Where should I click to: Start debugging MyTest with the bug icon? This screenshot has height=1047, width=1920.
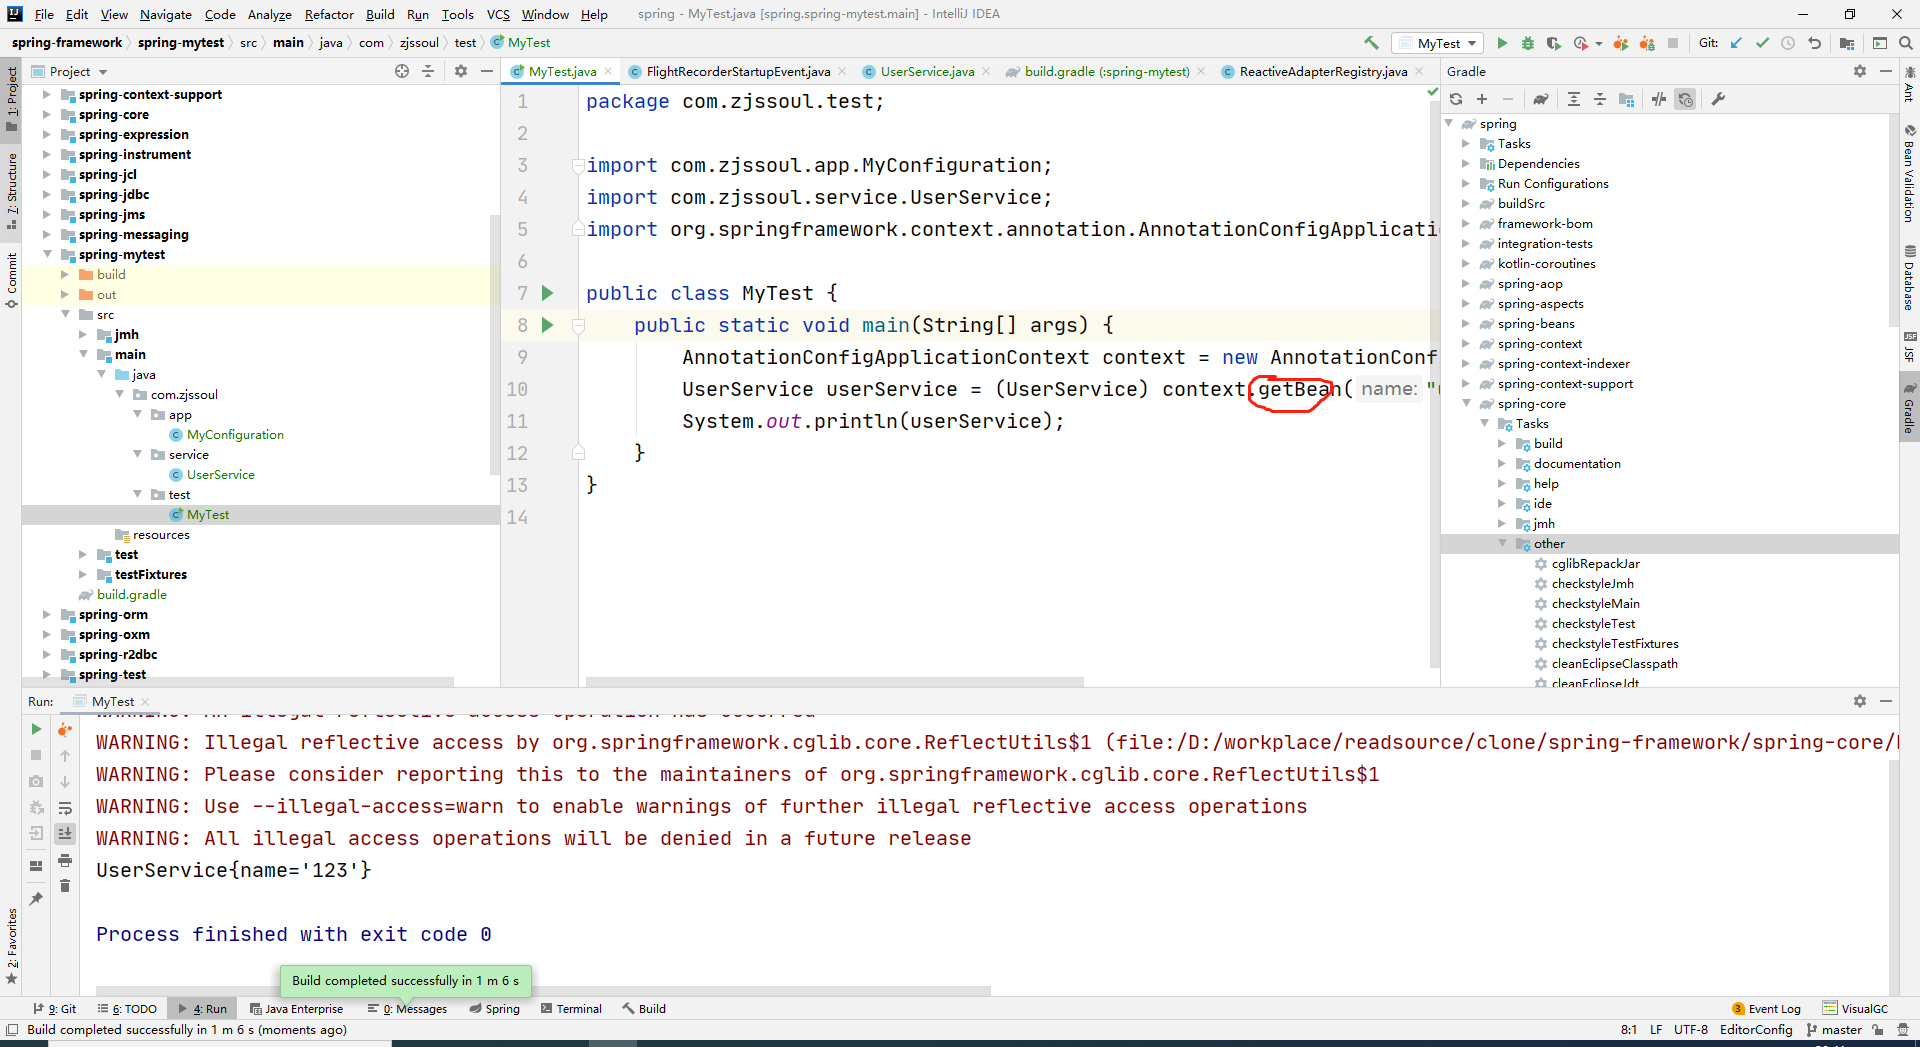tap(1527, 43)
